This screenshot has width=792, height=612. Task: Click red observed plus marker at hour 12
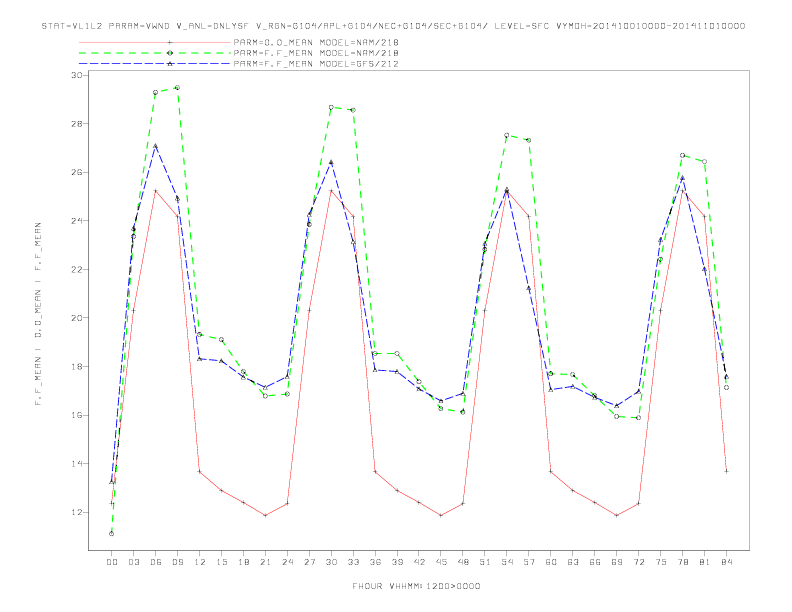click(200, 472)
